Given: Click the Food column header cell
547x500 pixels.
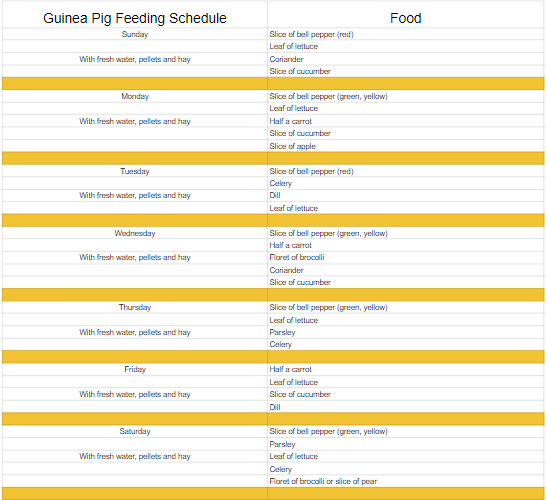Looking at the screenshot, I should (x=405, y=15).
